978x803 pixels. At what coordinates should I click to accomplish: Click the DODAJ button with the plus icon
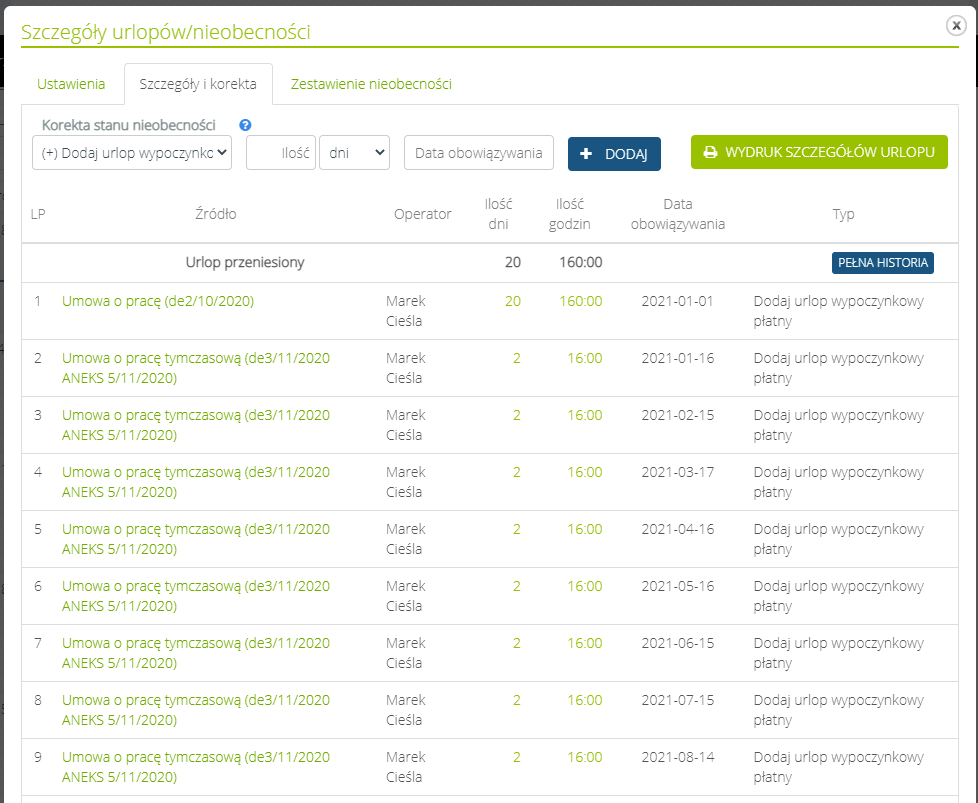tap(614, 154)
